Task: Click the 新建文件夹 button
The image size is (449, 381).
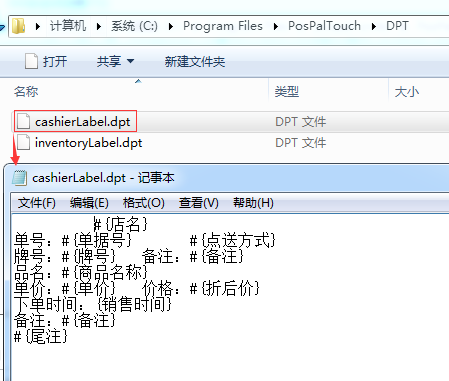Action: pyautogui.click(x=195, y=62)
